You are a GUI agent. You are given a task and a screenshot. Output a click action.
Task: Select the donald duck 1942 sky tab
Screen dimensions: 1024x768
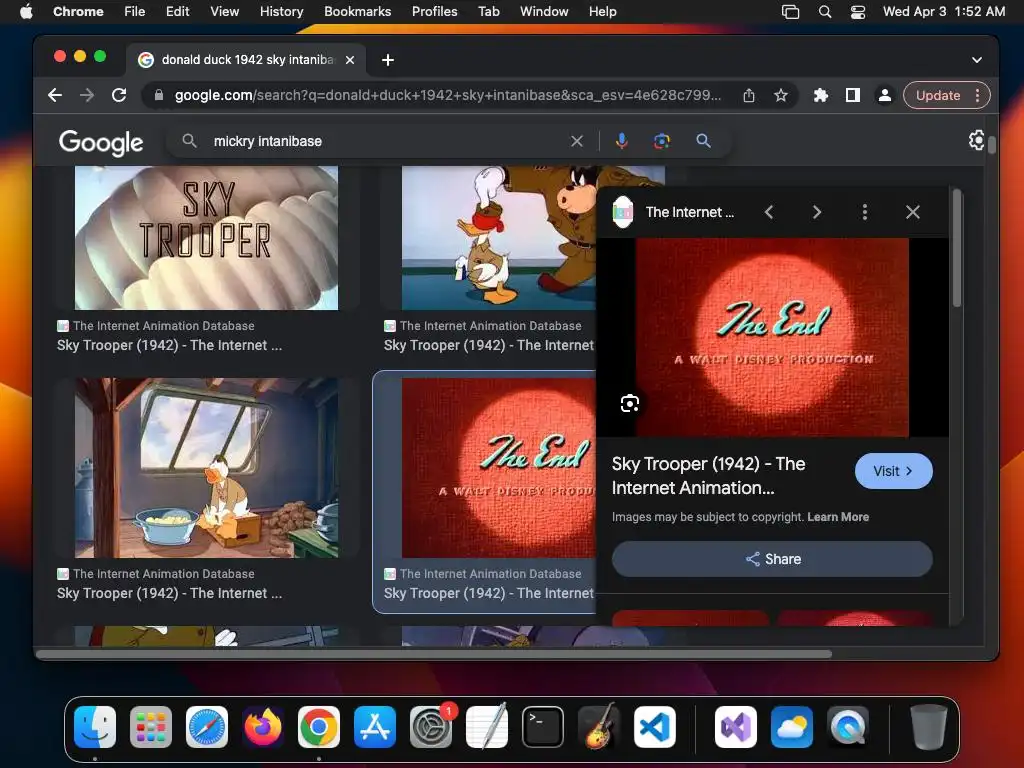[246, 60]
